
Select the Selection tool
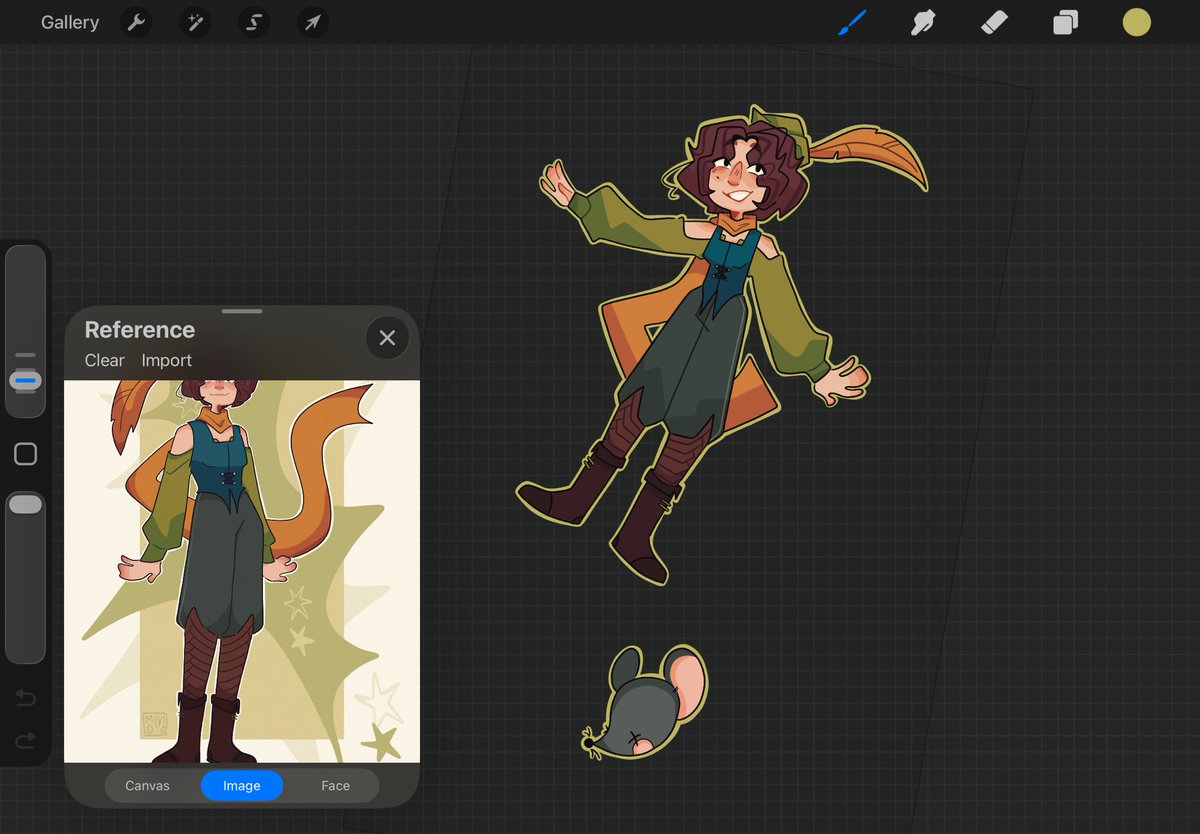254,22
